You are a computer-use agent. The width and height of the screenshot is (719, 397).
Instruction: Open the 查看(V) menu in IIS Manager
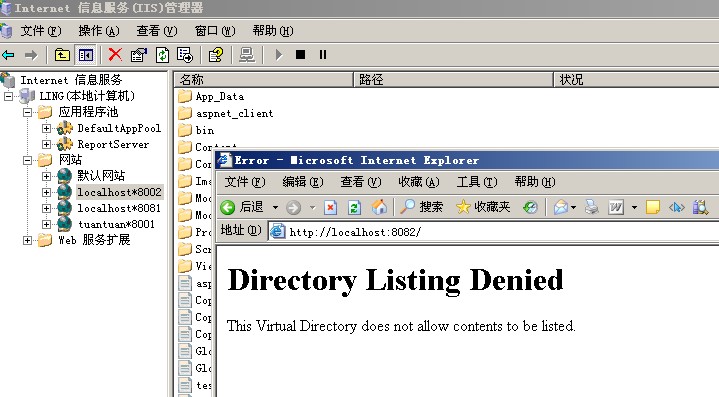pos(156,31)
